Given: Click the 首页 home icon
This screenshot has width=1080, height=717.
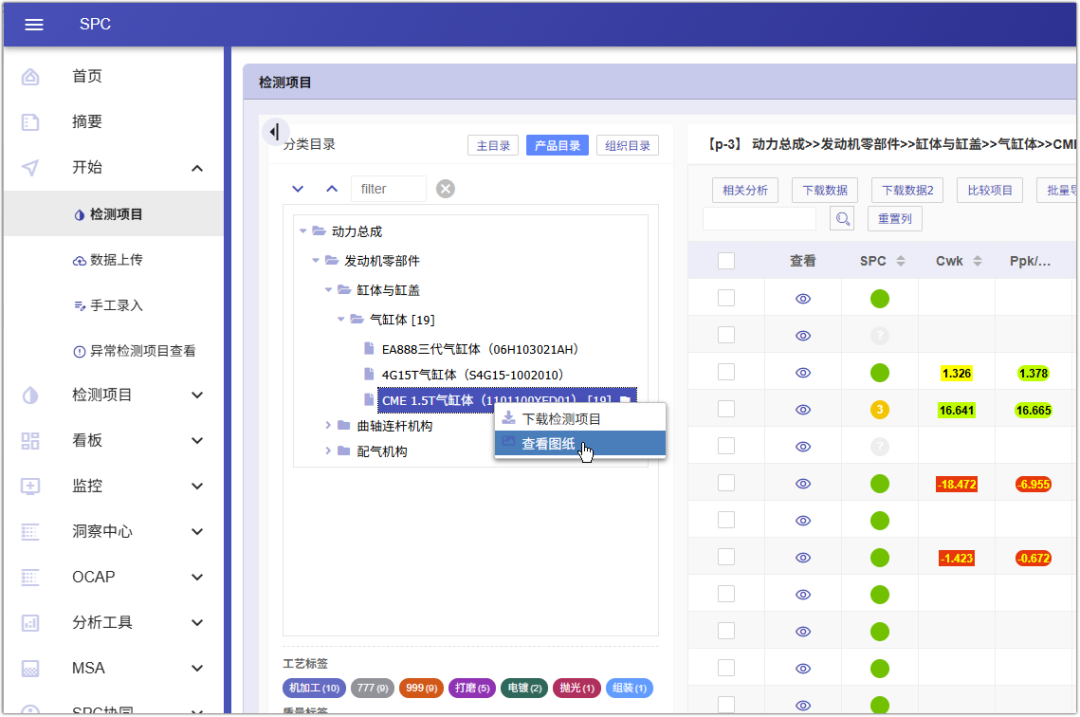Looking at the screenshot, I should (30, 76).
